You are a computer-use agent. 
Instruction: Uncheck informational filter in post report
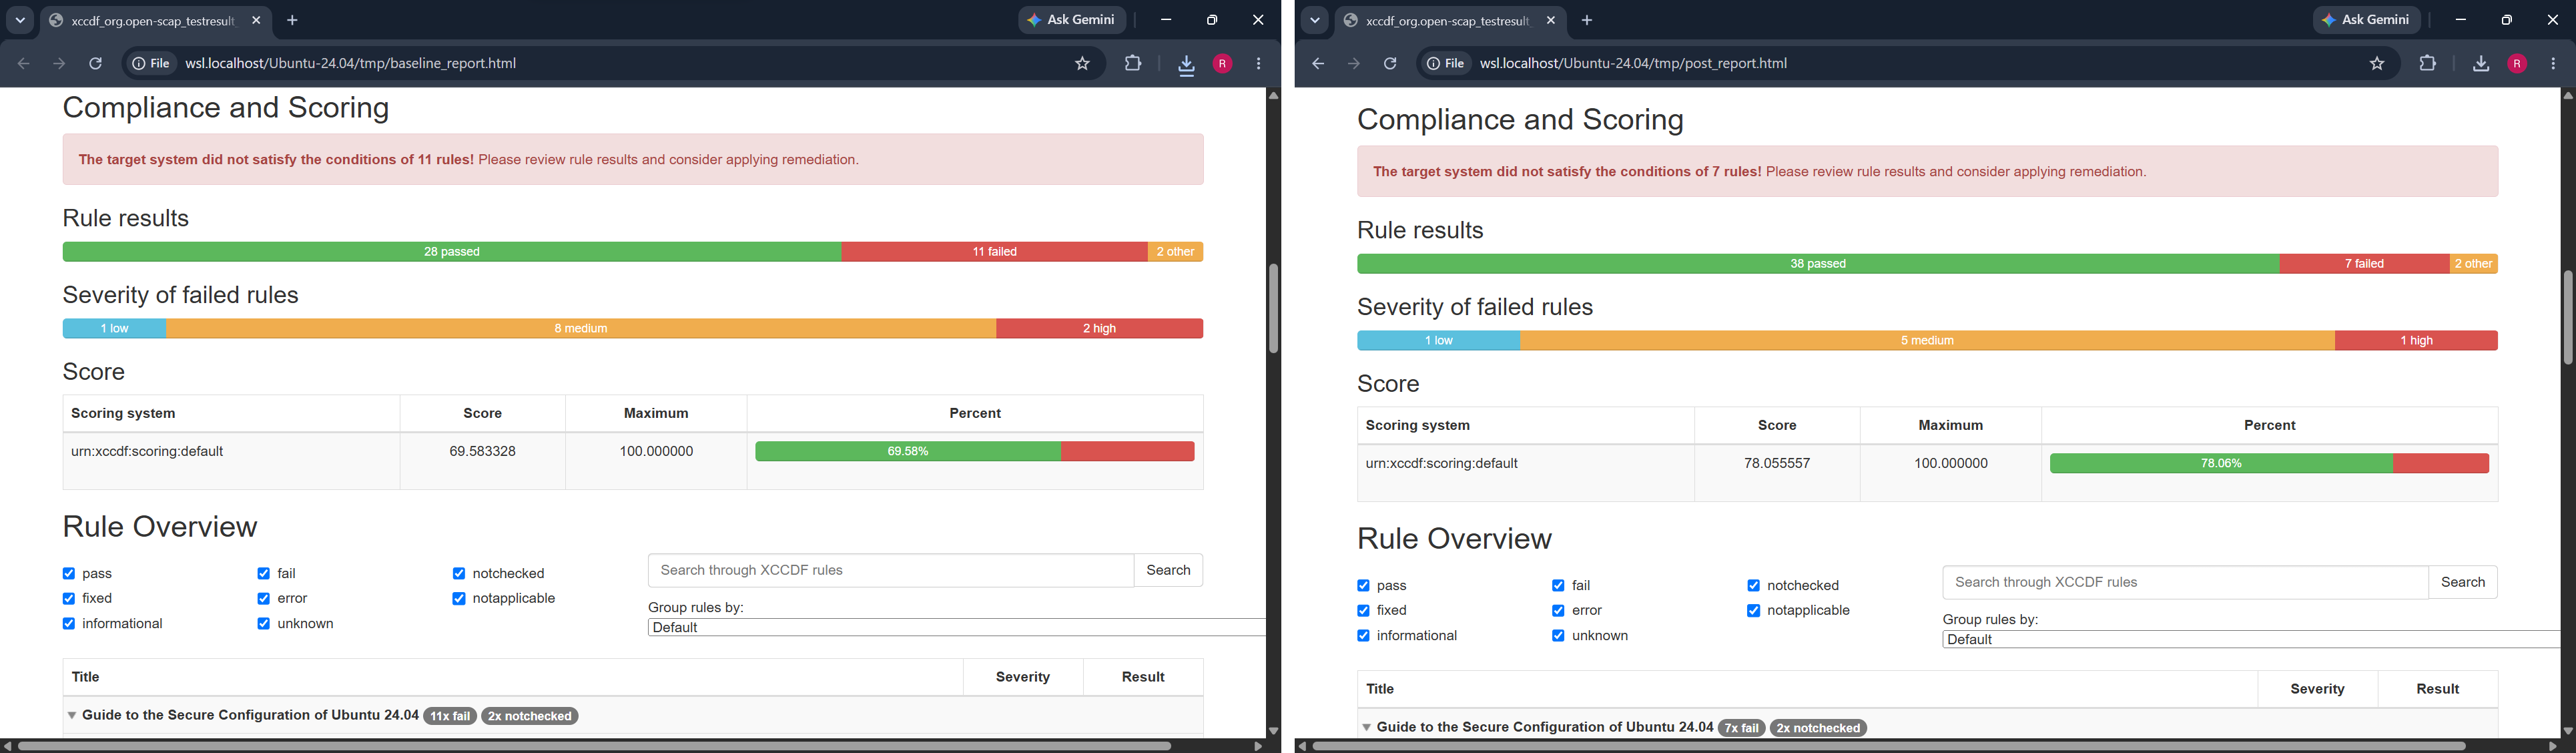point(1363,635)
